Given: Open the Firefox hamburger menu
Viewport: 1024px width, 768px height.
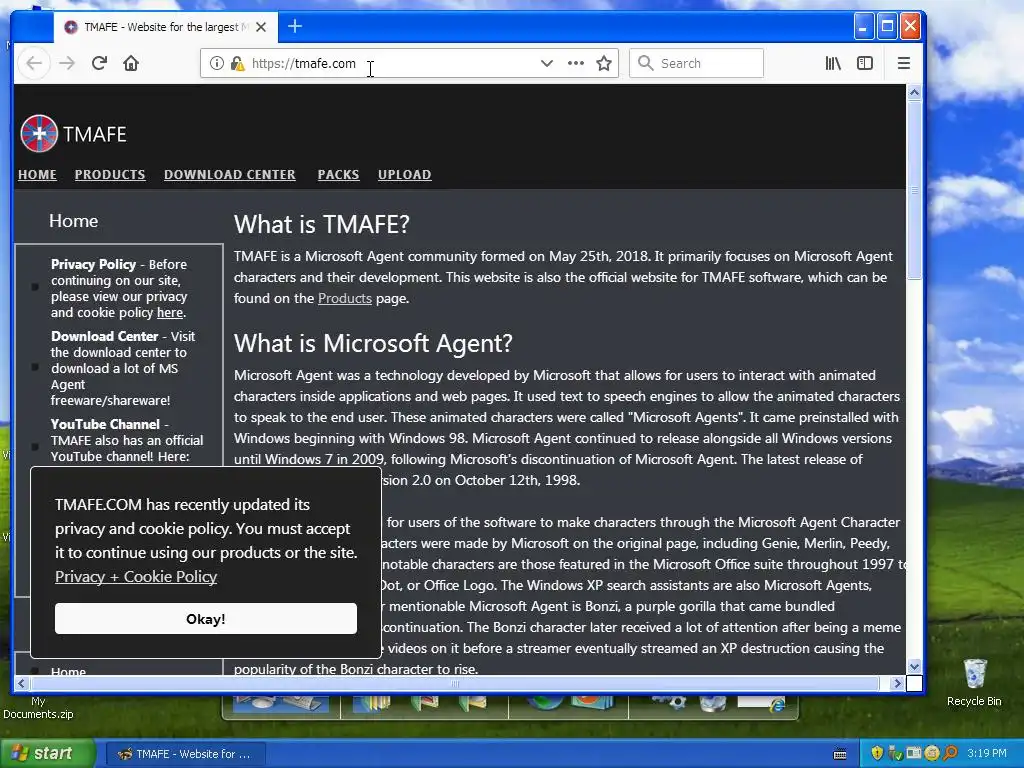Looking at the screenshot, I should tap(904, 63).
